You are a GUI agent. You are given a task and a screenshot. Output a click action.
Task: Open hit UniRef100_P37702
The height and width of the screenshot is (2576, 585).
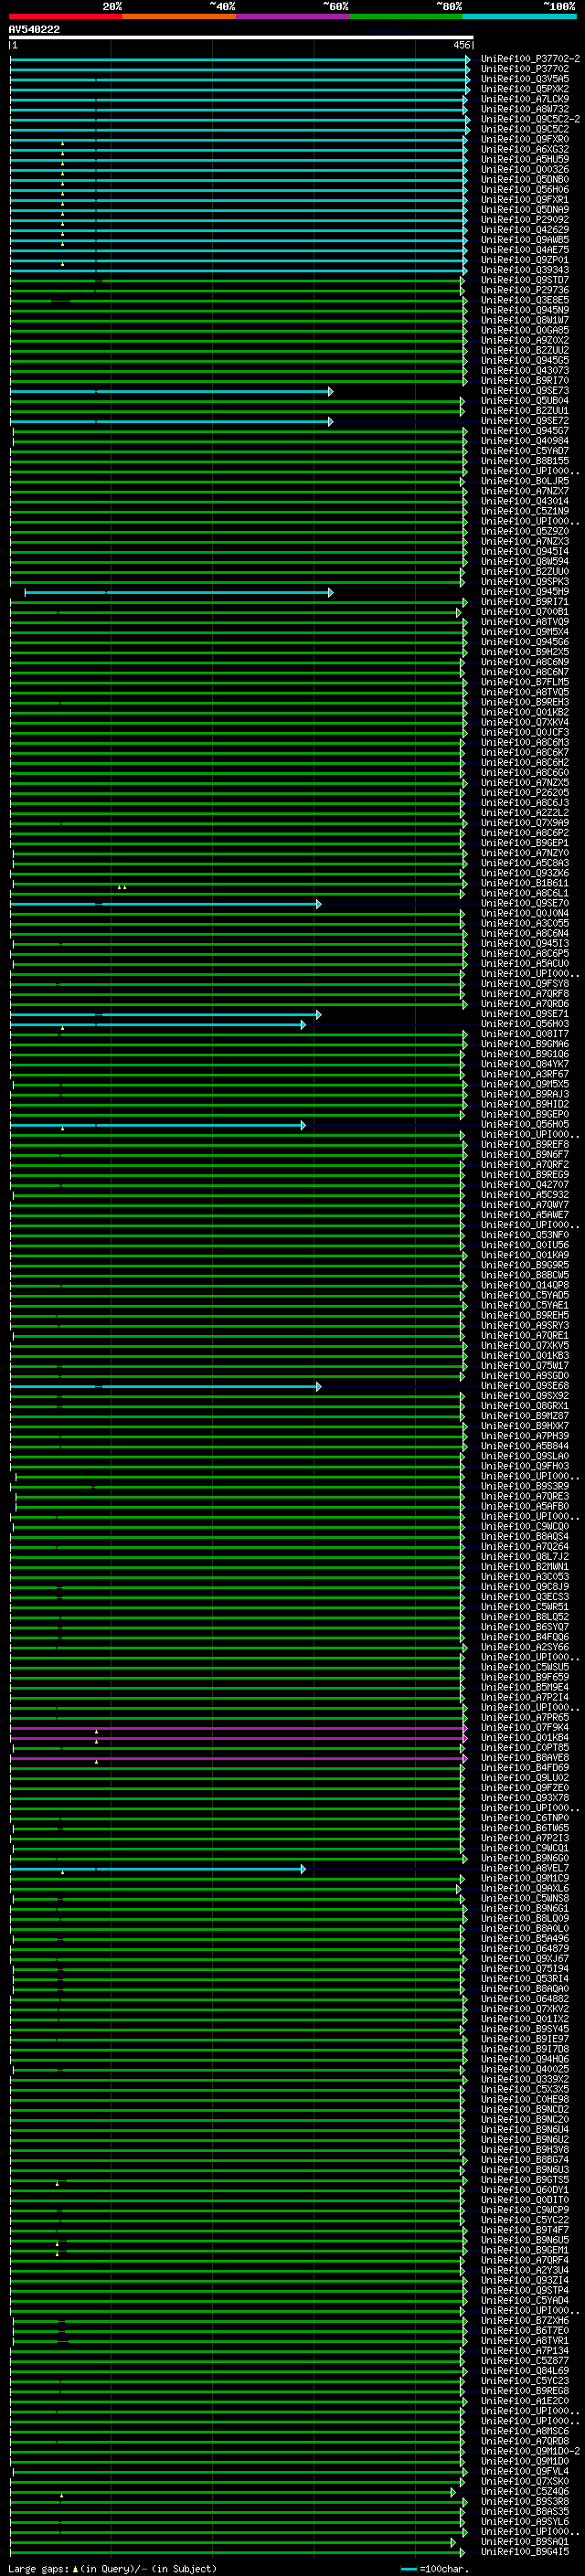pos(525,69)
